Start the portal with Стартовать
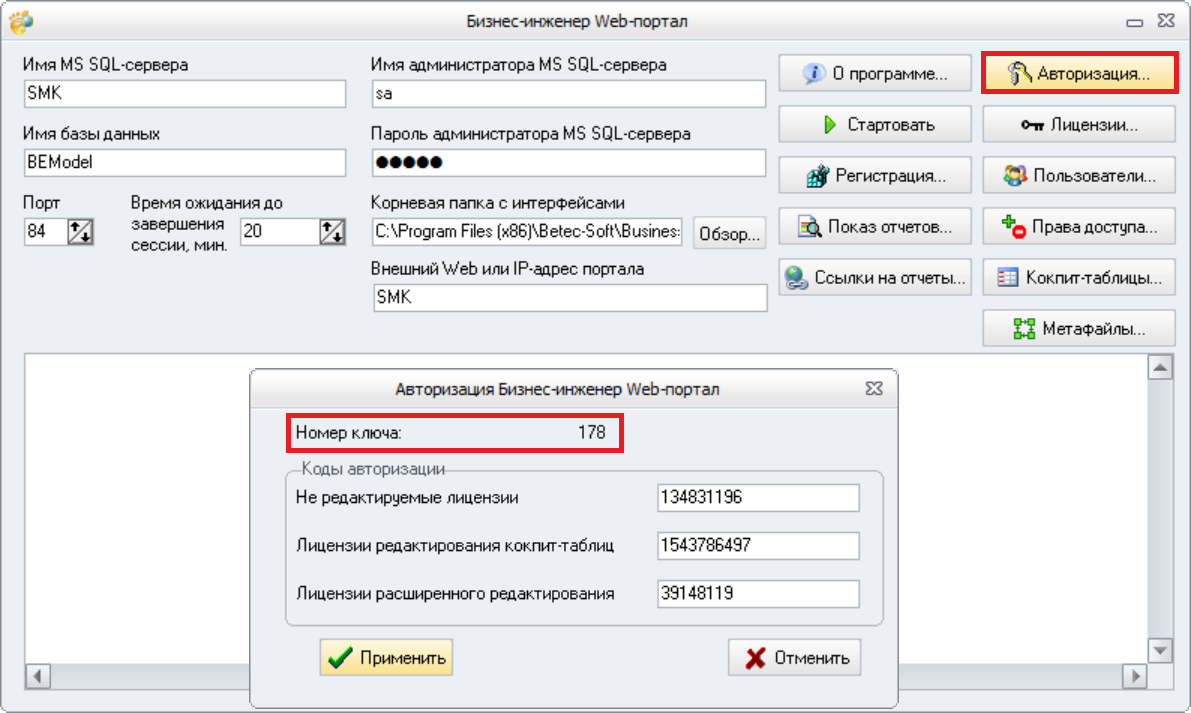1191x713 pixels. point(875,125)
